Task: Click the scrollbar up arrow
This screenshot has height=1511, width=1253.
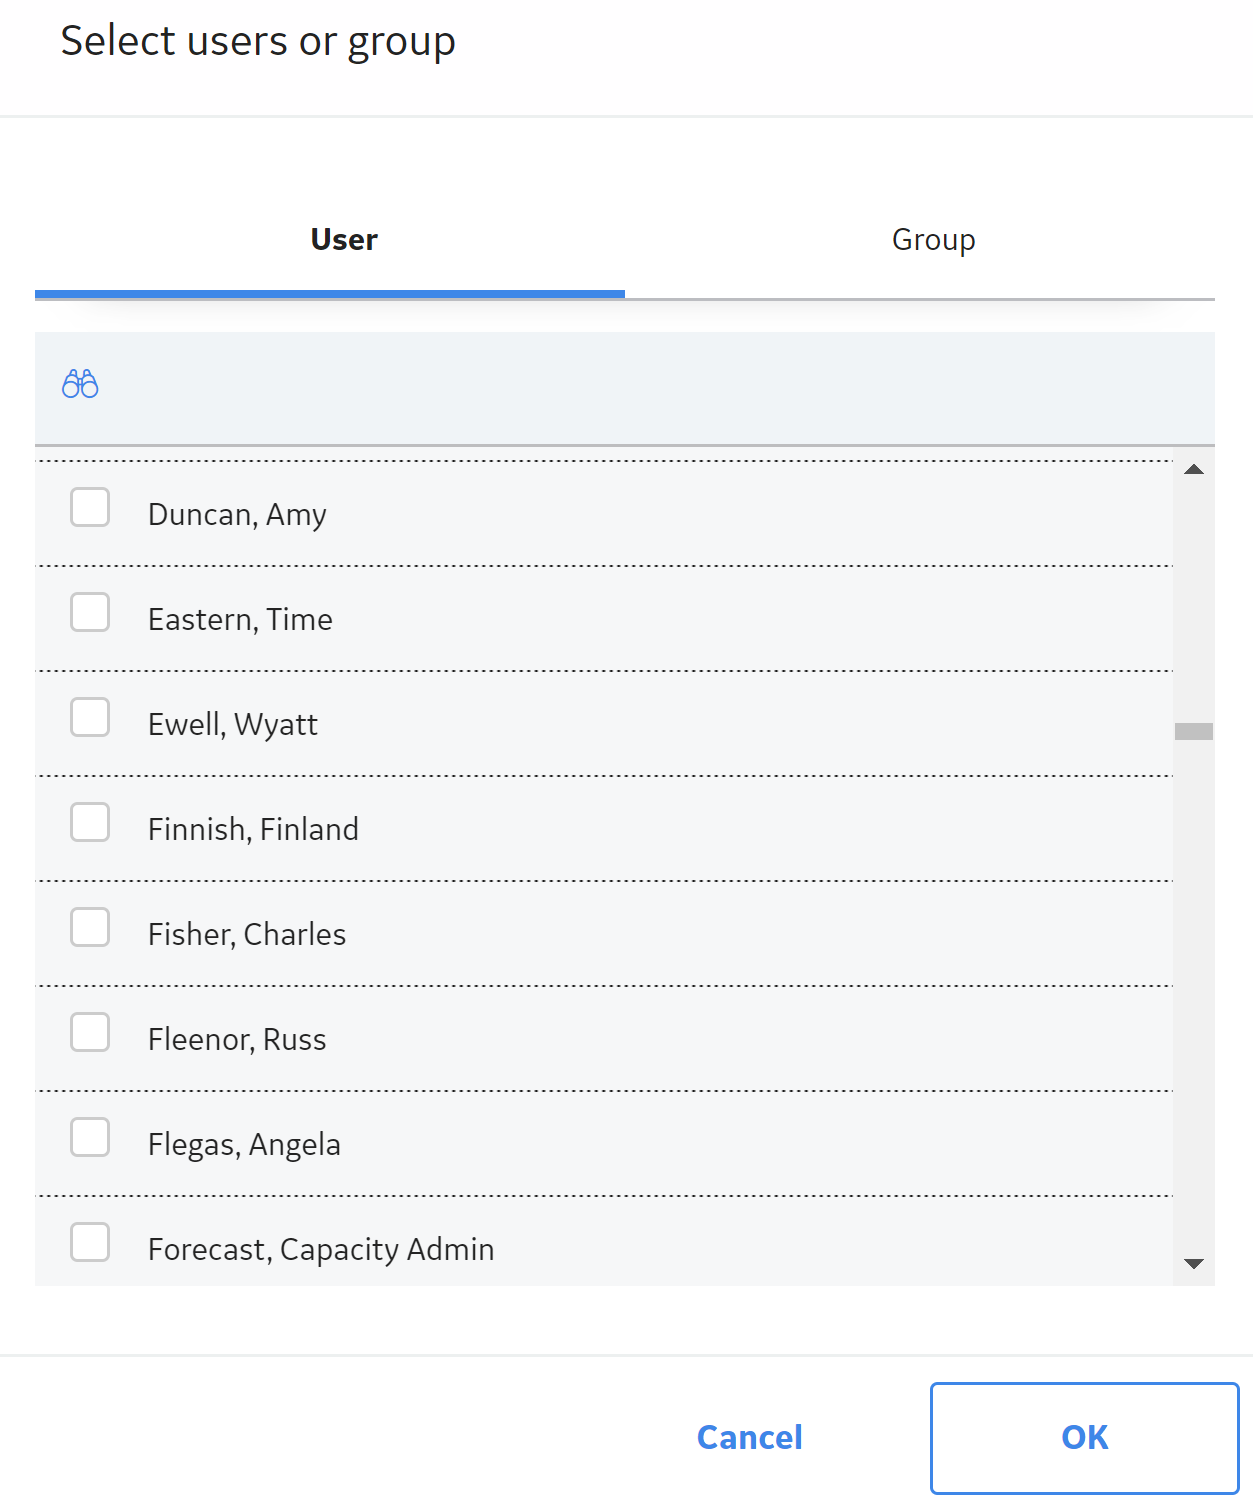Action: coord(1194,469)
